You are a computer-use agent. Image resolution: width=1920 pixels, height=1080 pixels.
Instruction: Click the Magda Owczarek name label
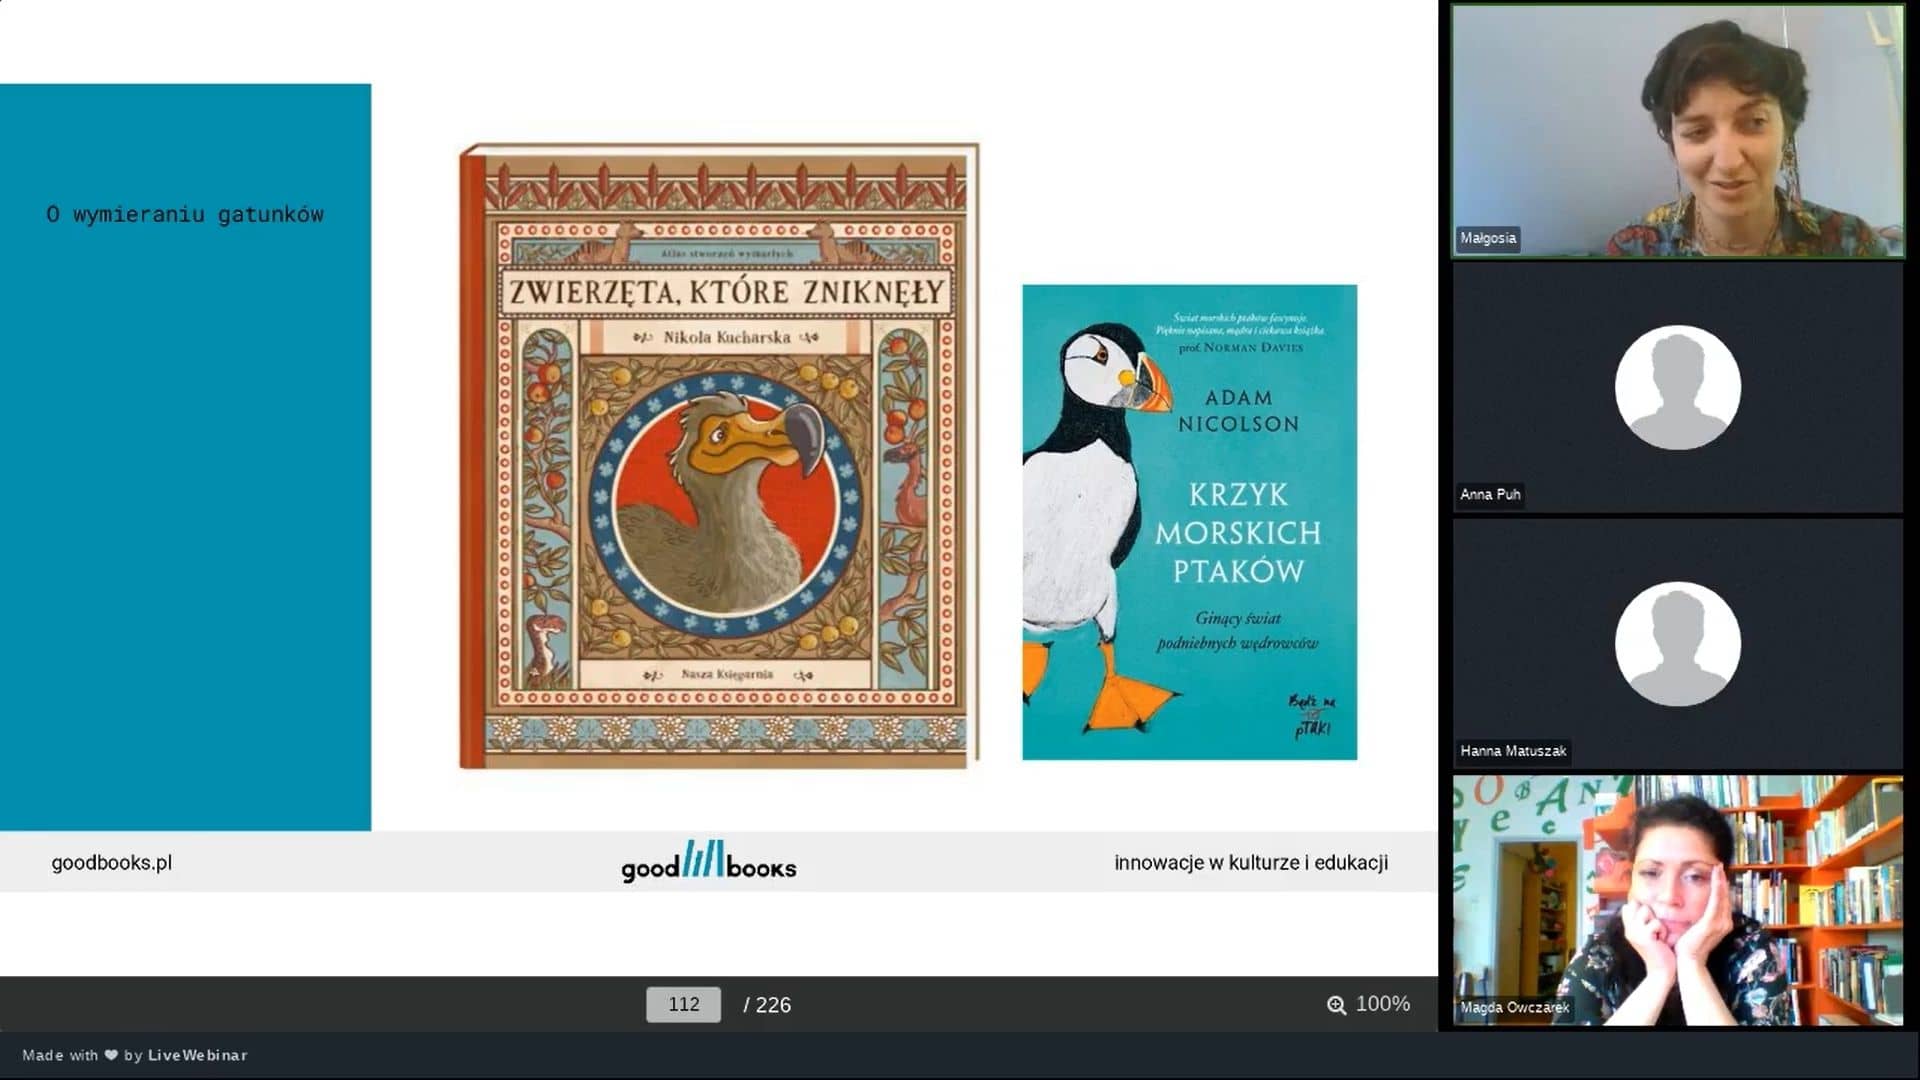pos(1514,1007)
